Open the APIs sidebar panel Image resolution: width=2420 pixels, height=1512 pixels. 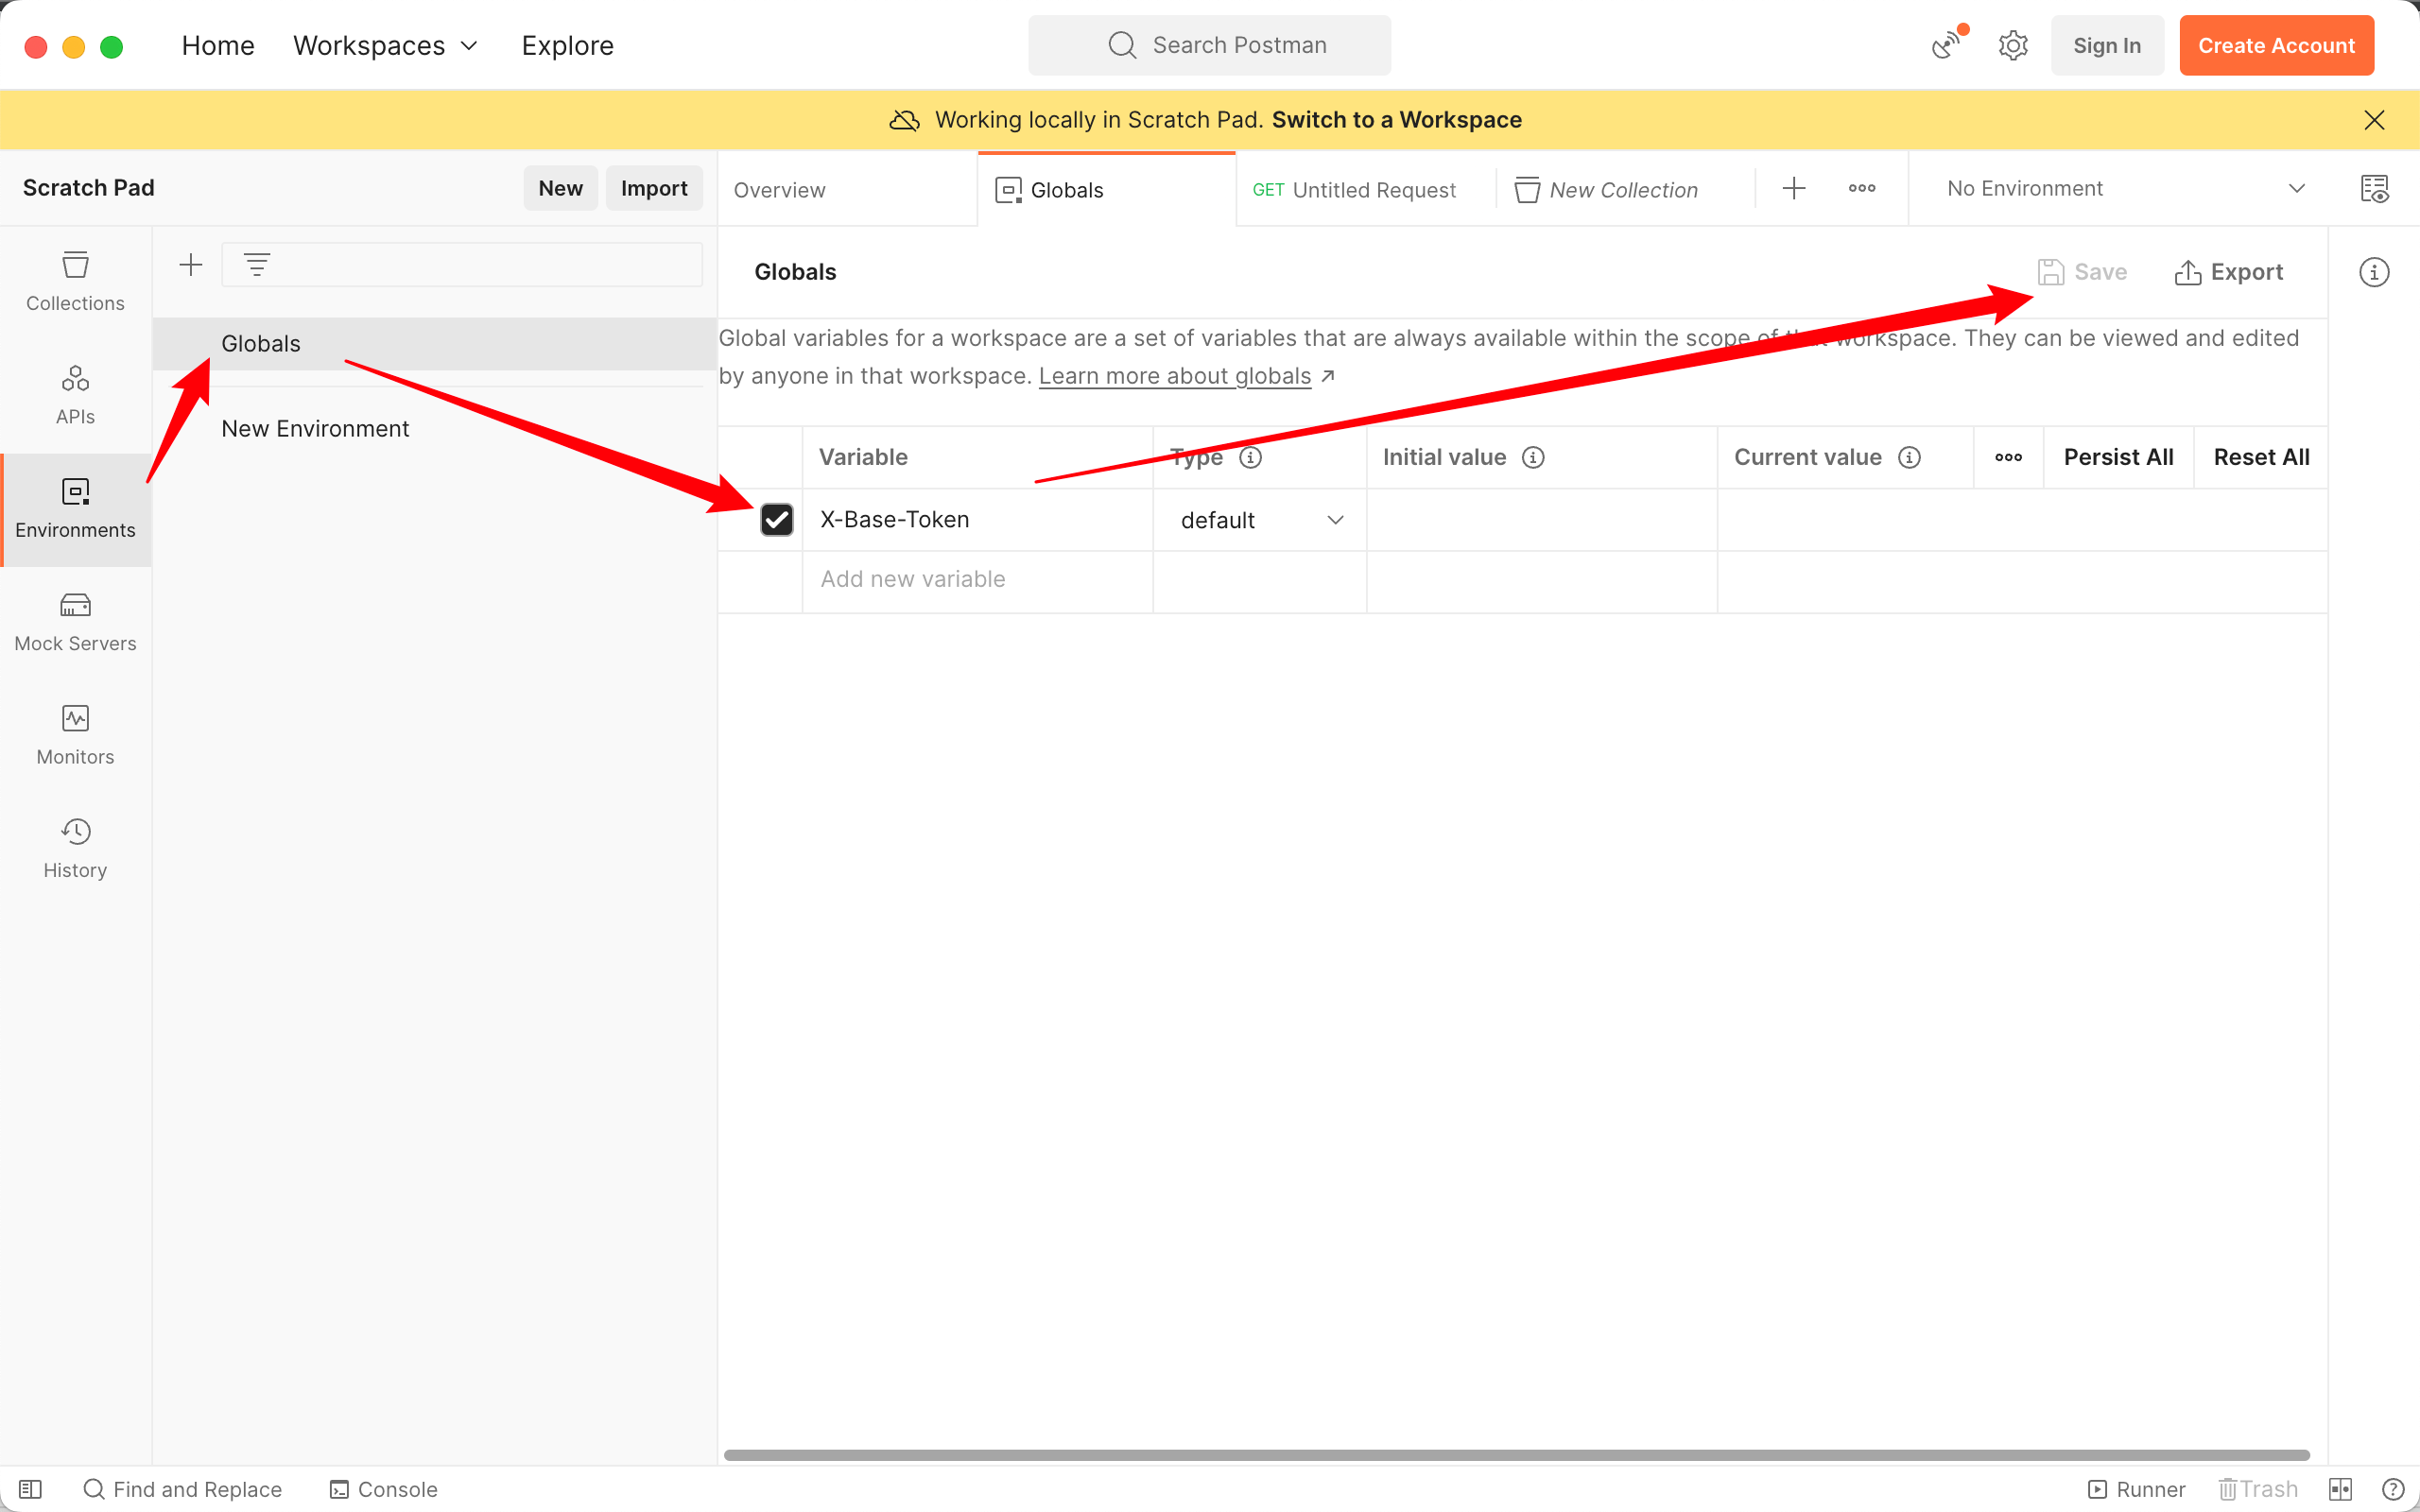coord(75,394)
